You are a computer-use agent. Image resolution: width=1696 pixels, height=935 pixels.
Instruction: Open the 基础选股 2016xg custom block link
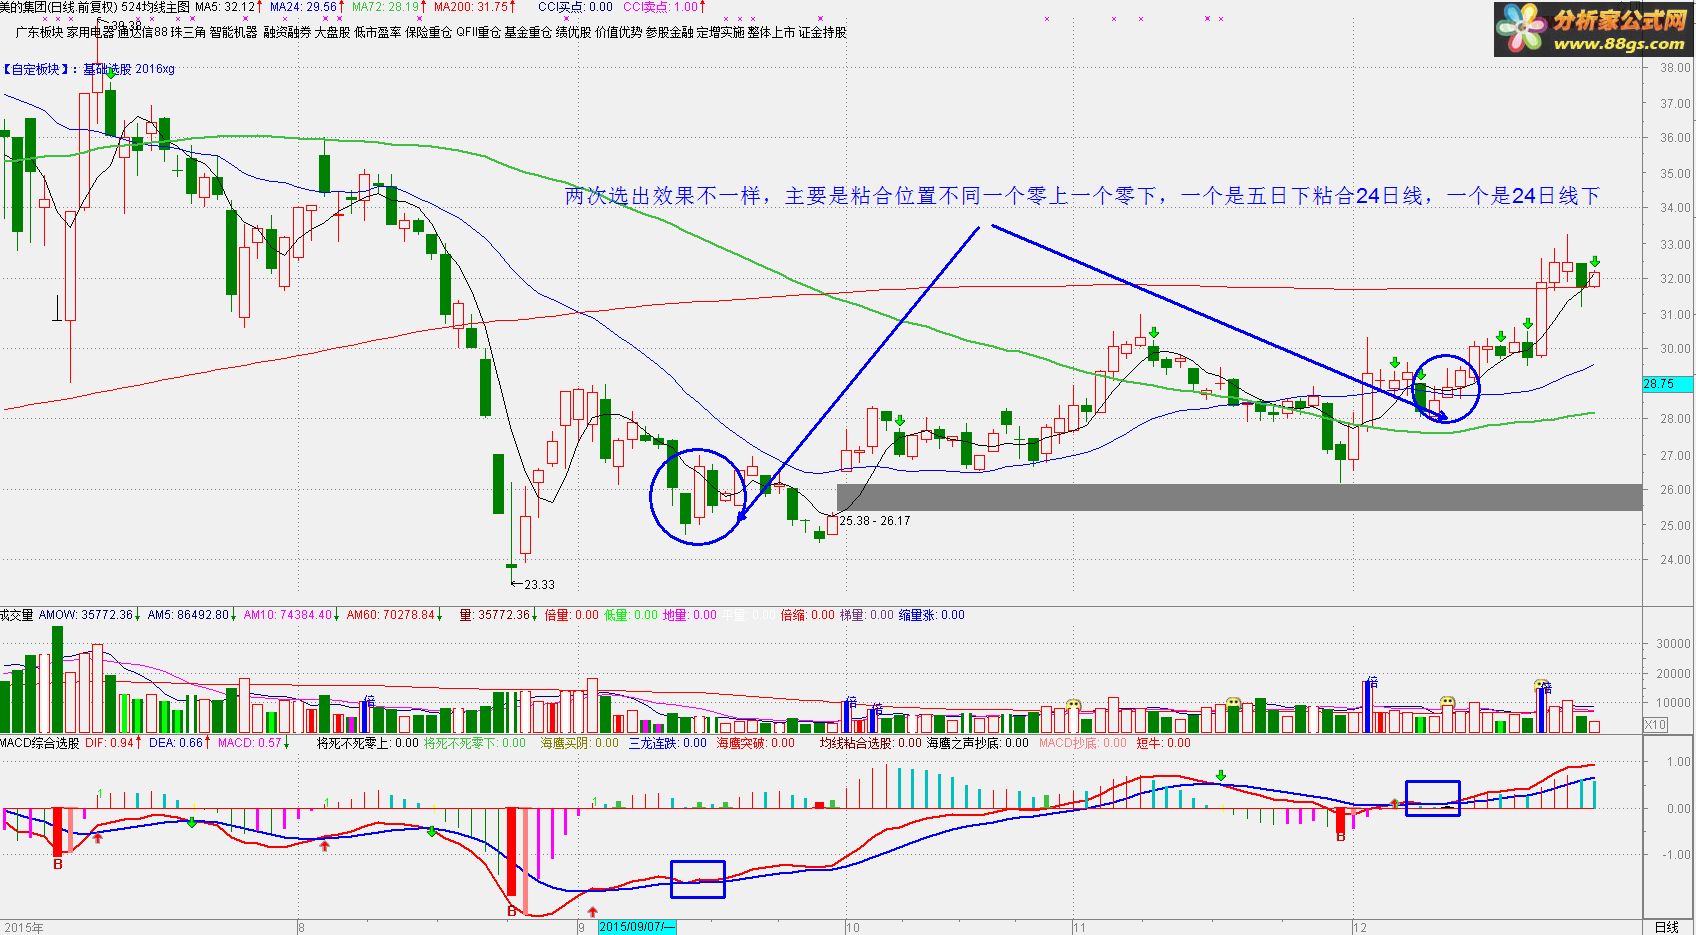[128, 69]
